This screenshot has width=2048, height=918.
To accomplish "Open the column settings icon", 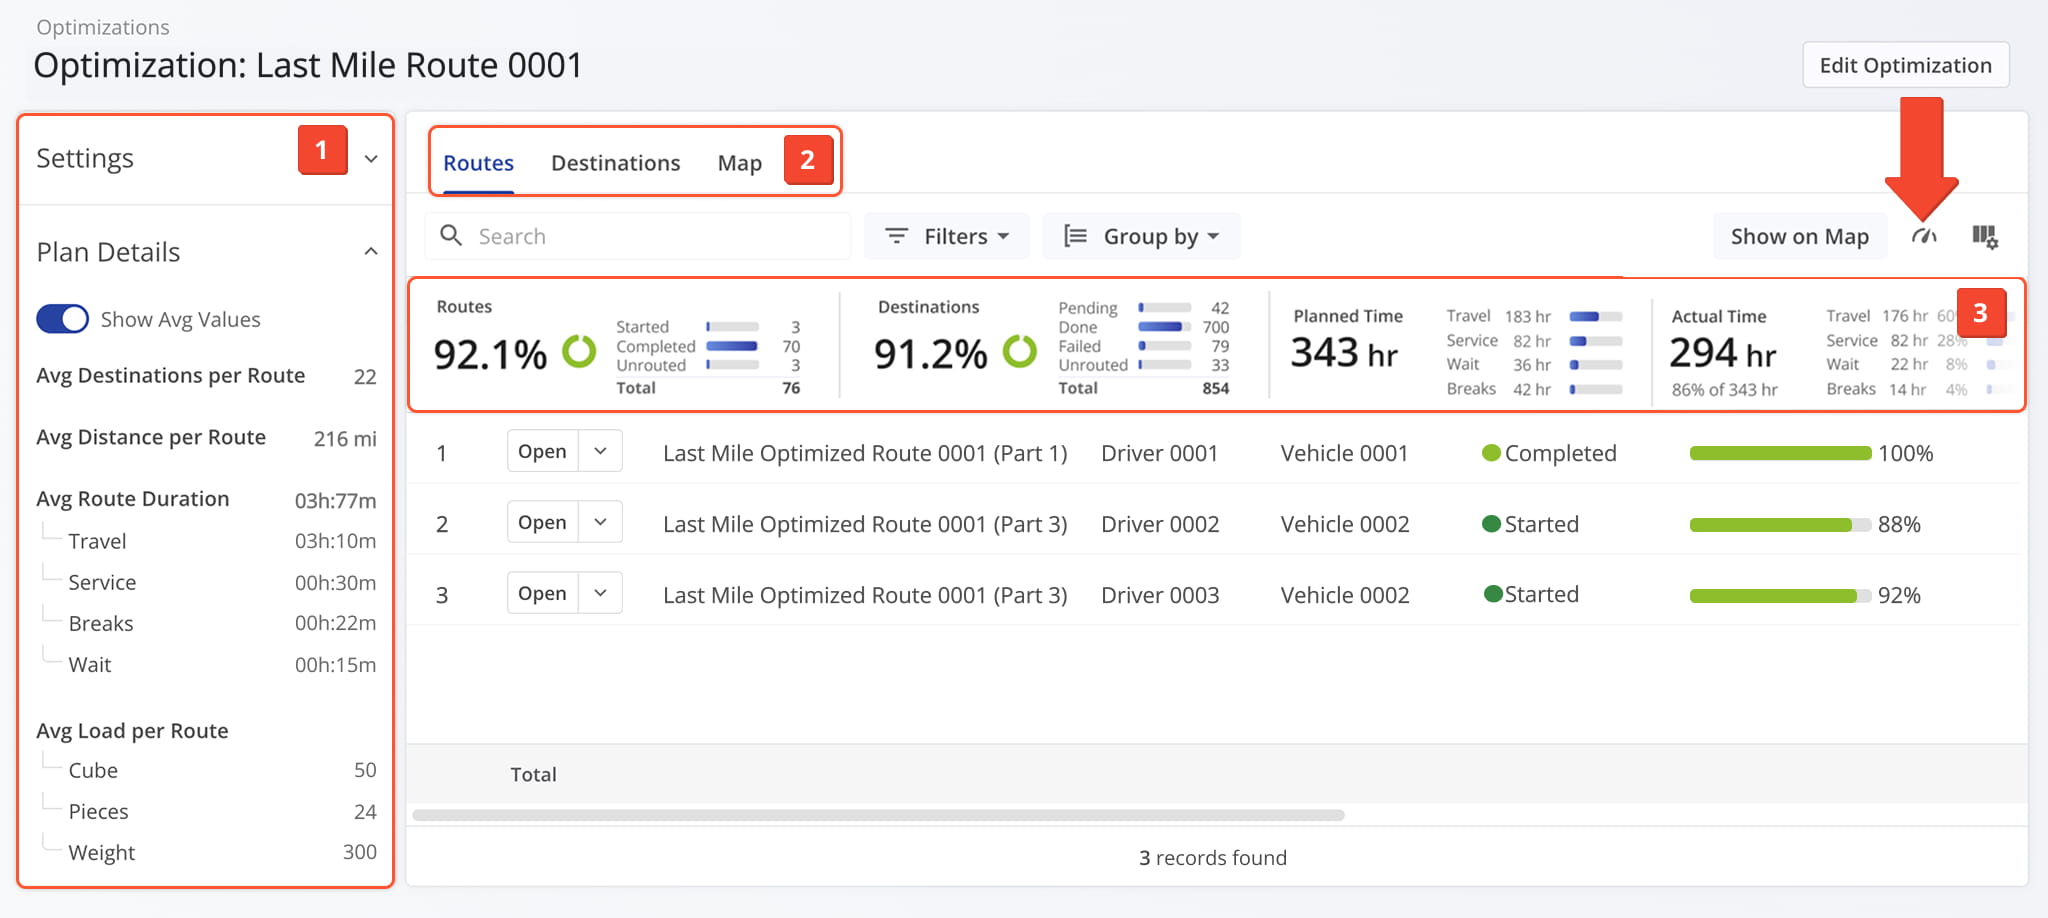I will [1984, 237].
